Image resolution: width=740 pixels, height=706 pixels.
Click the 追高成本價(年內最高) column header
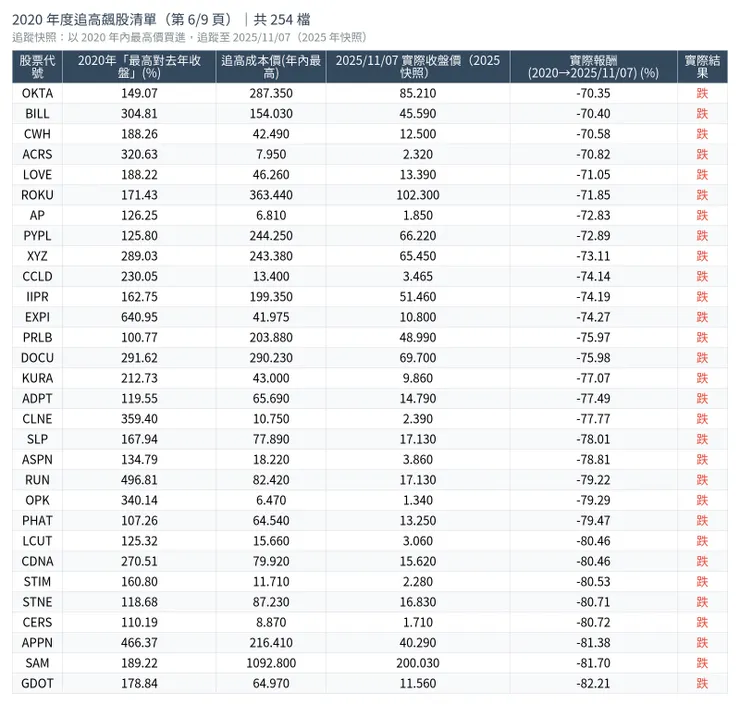[x=271, y=67]
